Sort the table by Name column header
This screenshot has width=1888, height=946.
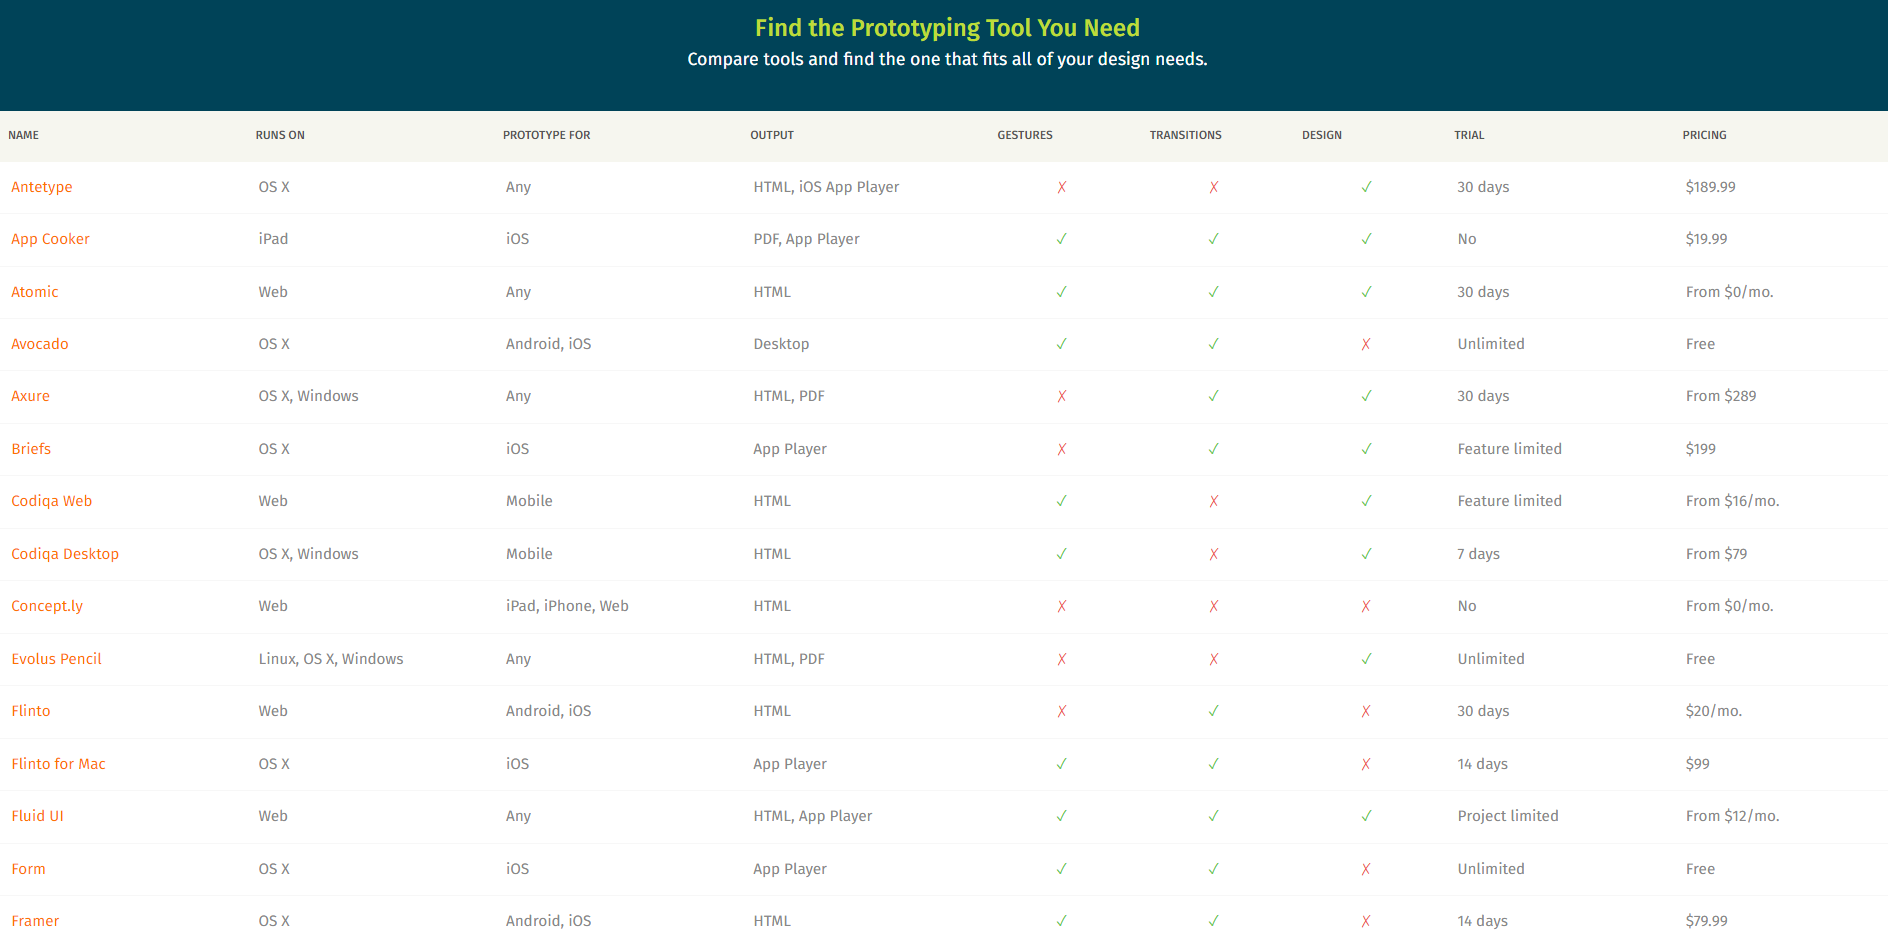(x=24, y=135)
